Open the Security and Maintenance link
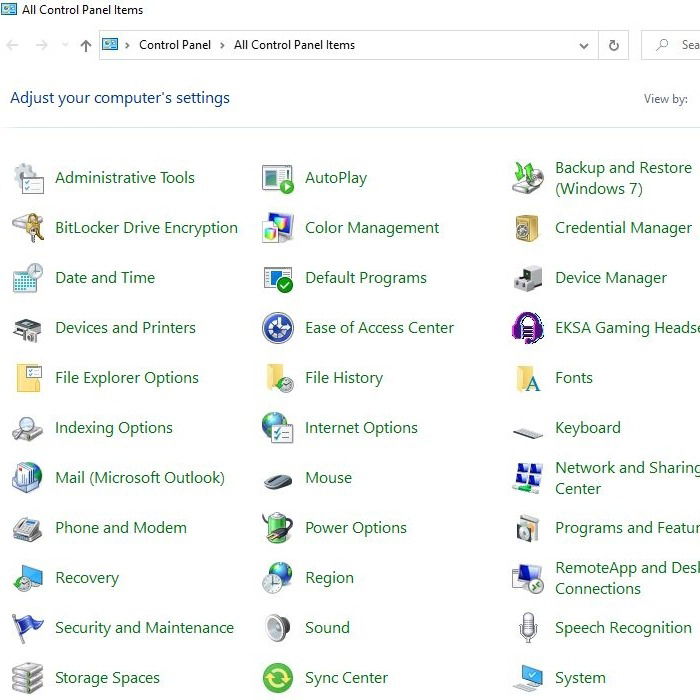Screen dimensions: 700x700 tap(145, 628)
